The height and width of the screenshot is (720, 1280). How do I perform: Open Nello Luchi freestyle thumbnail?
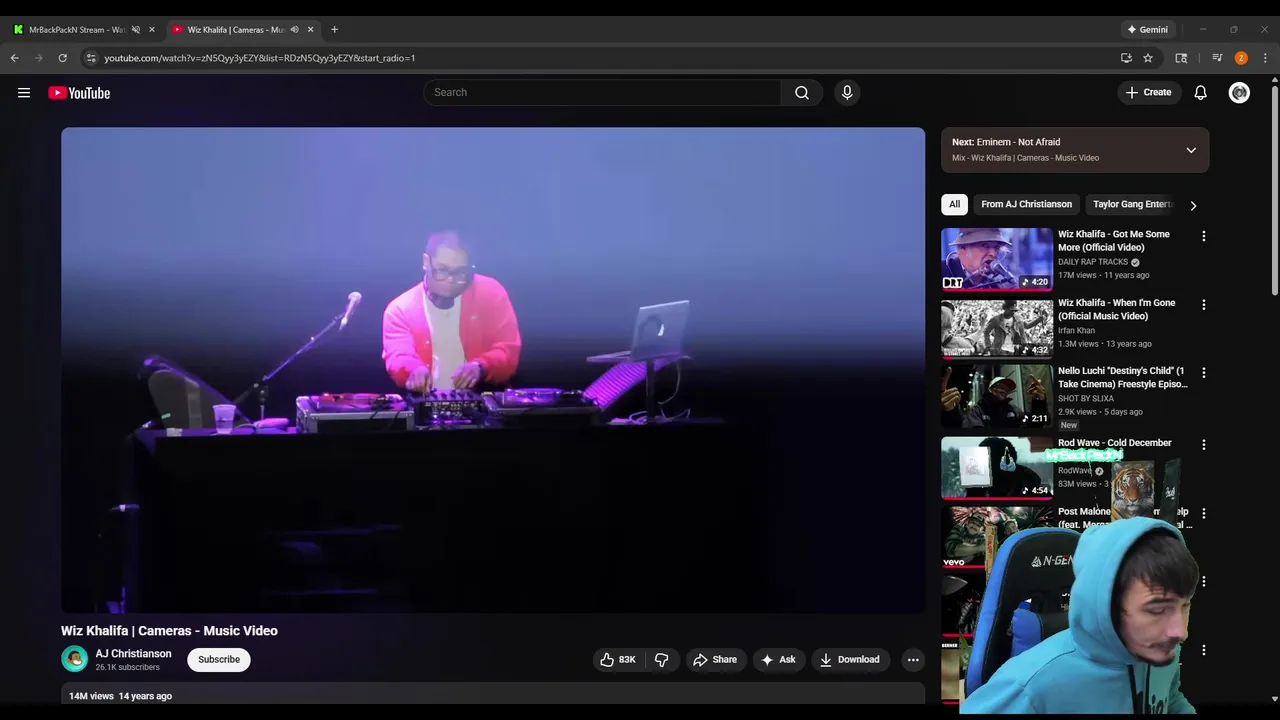pos(996,396)
